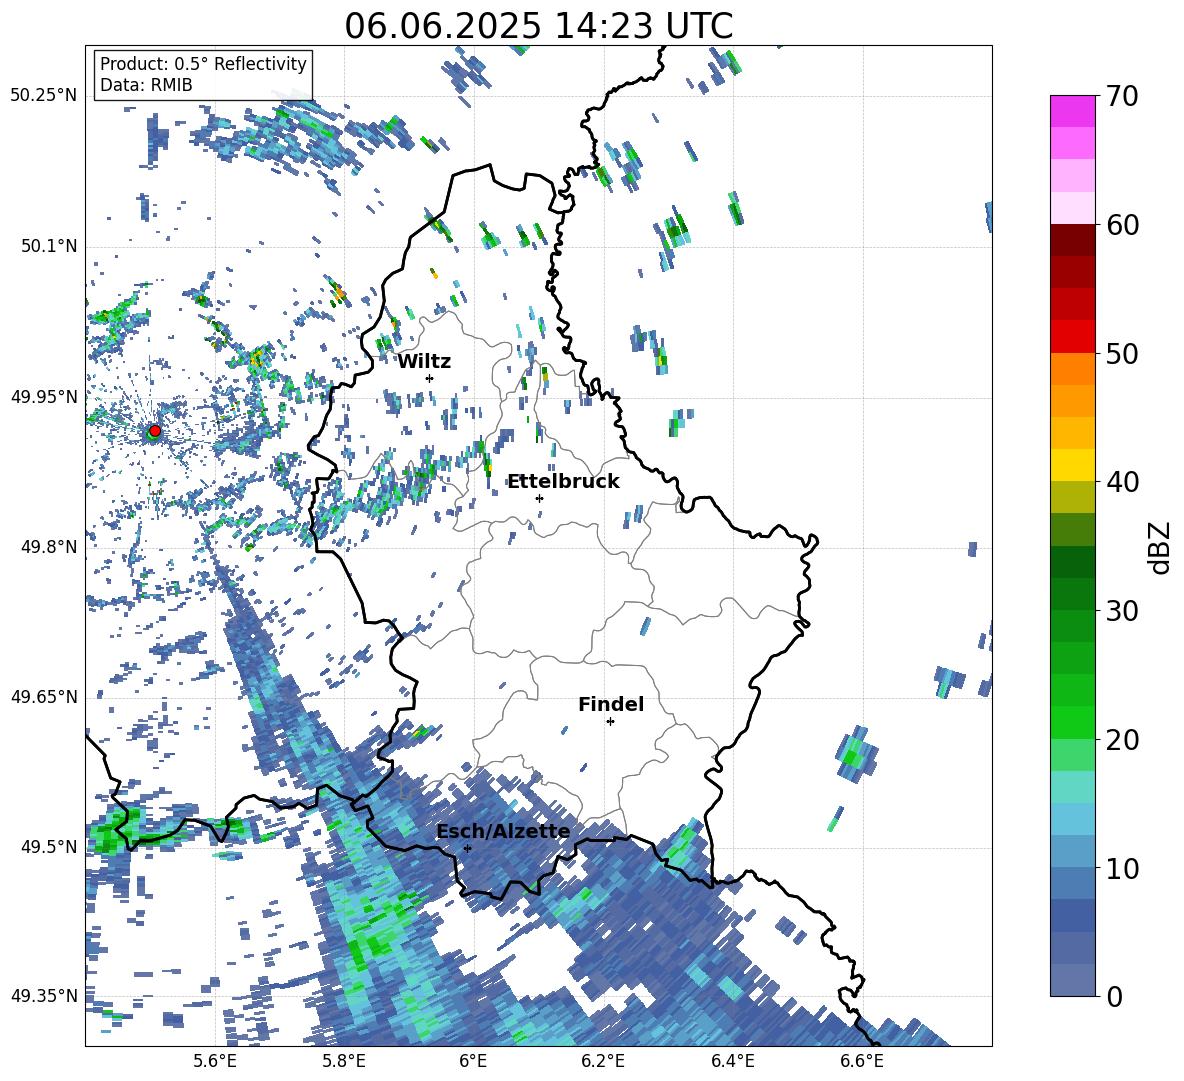This screenshot has height=1081, width=1184.
Task: Click the Findel station cross marker
Action: pyautogui.click(x=610, y=722)
